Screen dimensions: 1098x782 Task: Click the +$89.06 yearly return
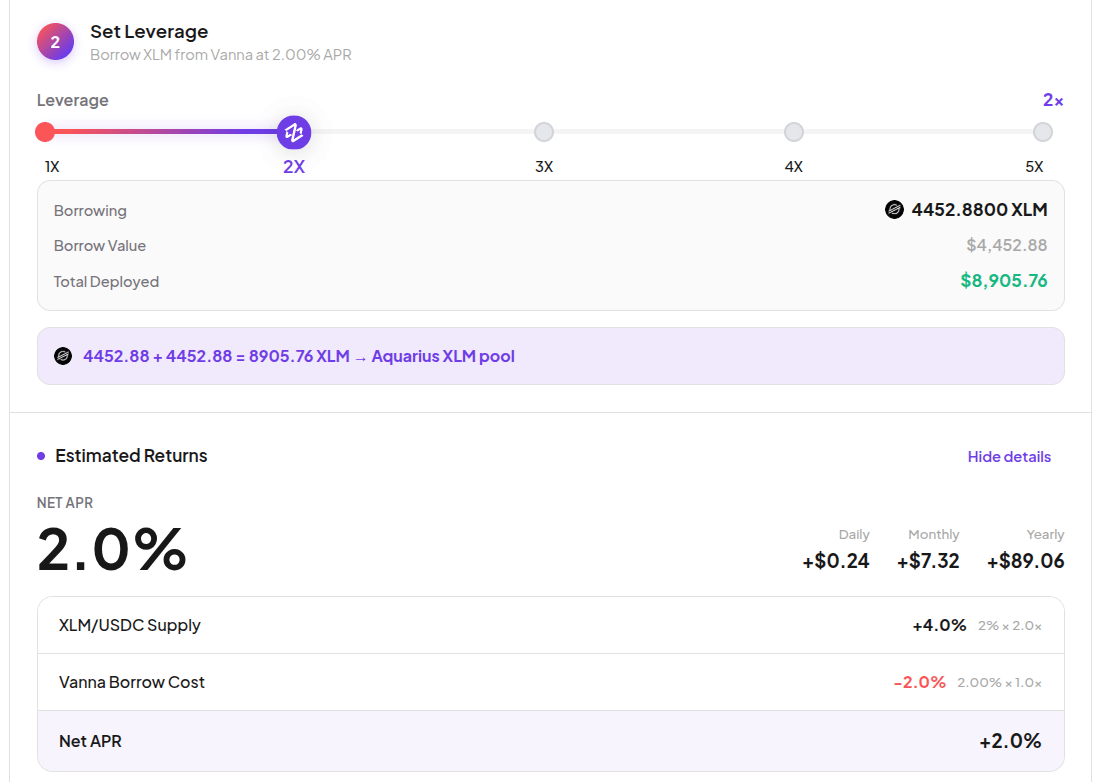pyautogui.click(x=1025, y=561)
